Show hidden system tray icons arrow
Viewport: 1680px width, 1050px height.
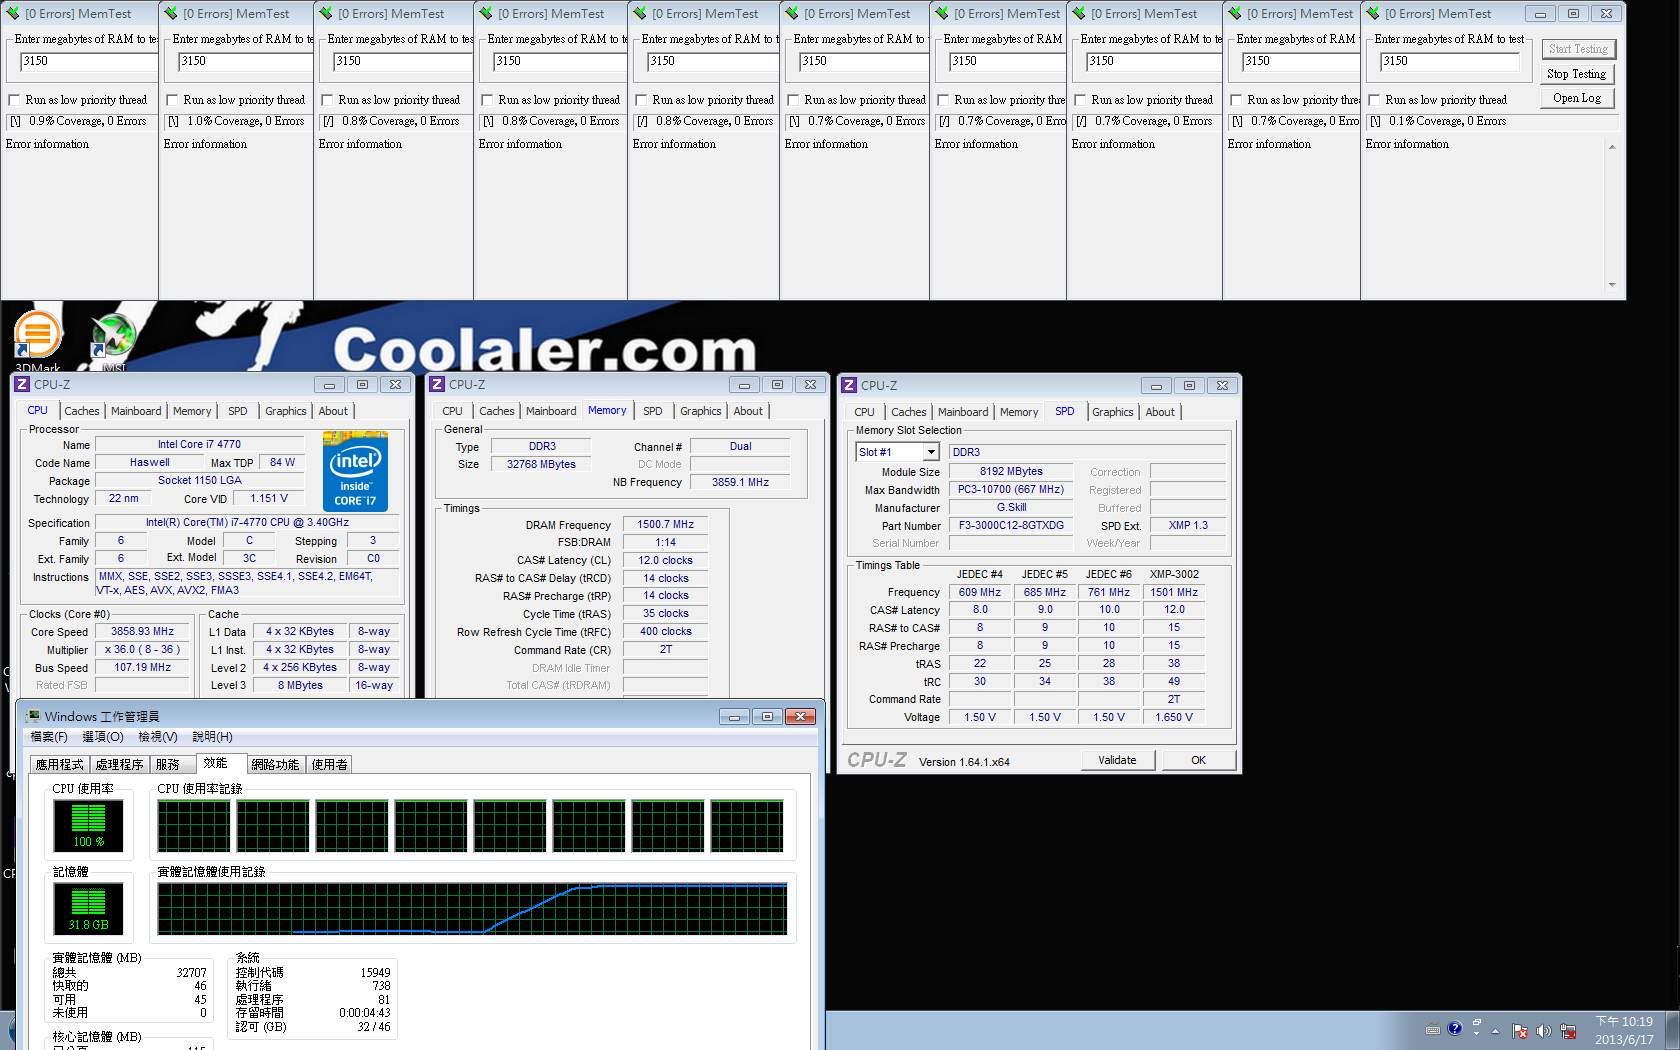pos(1496,1031)
